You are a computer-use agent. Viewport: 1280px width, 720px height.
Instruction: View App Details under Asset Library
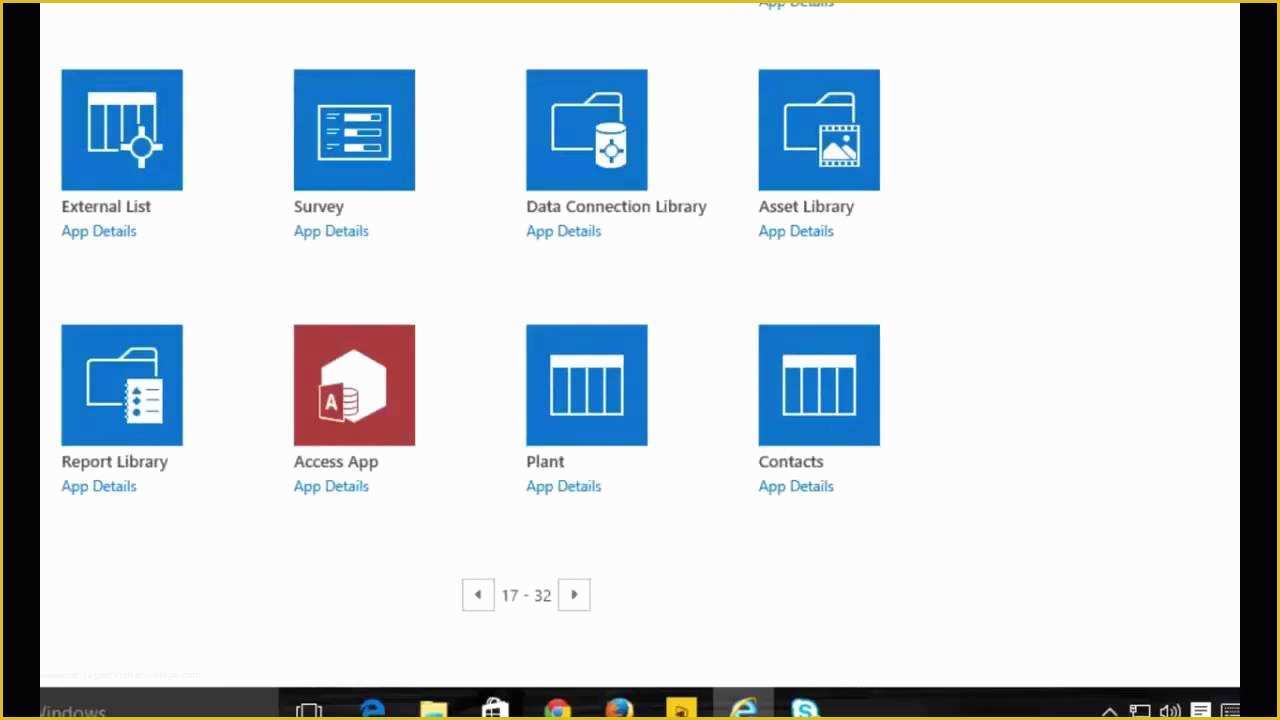[796, 231]
